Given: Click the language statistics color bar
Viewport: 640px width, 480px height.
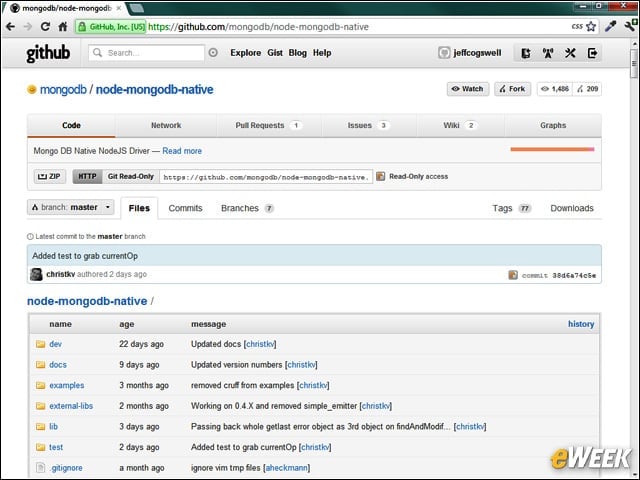Looking at the screenshot, I should tap(552, 149).
